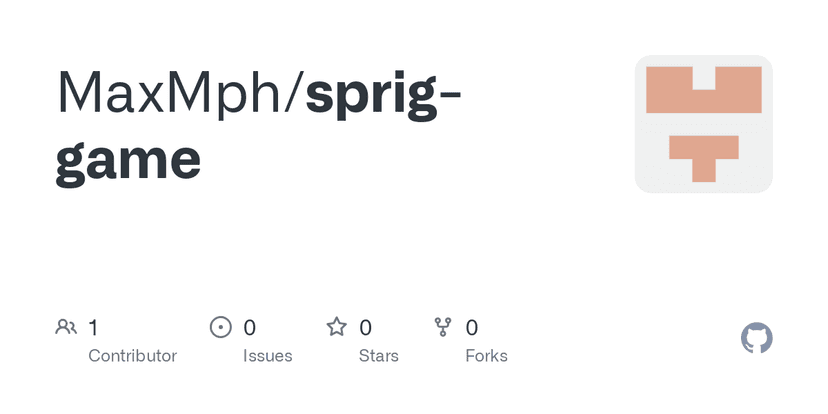Select the forks count number
The height and width of the screenshot is (414, 828).
pos(472,327)
